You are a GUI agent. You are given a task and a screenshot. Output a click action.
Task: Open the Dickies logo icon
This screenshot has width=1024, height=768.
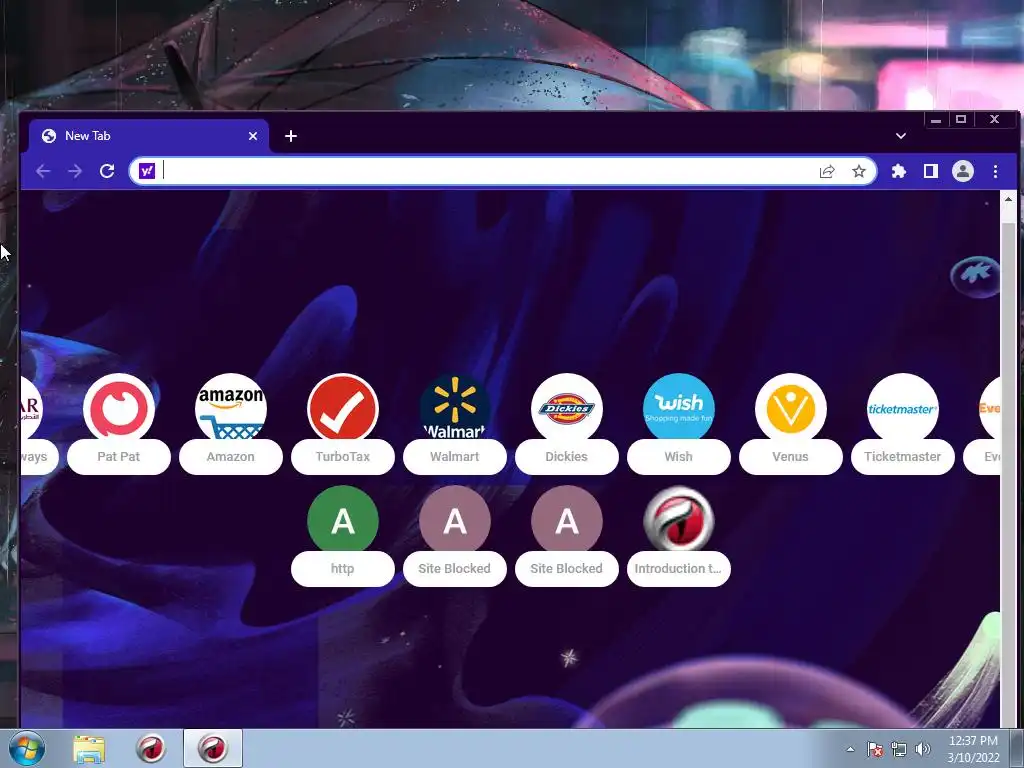tap(567, 408)
